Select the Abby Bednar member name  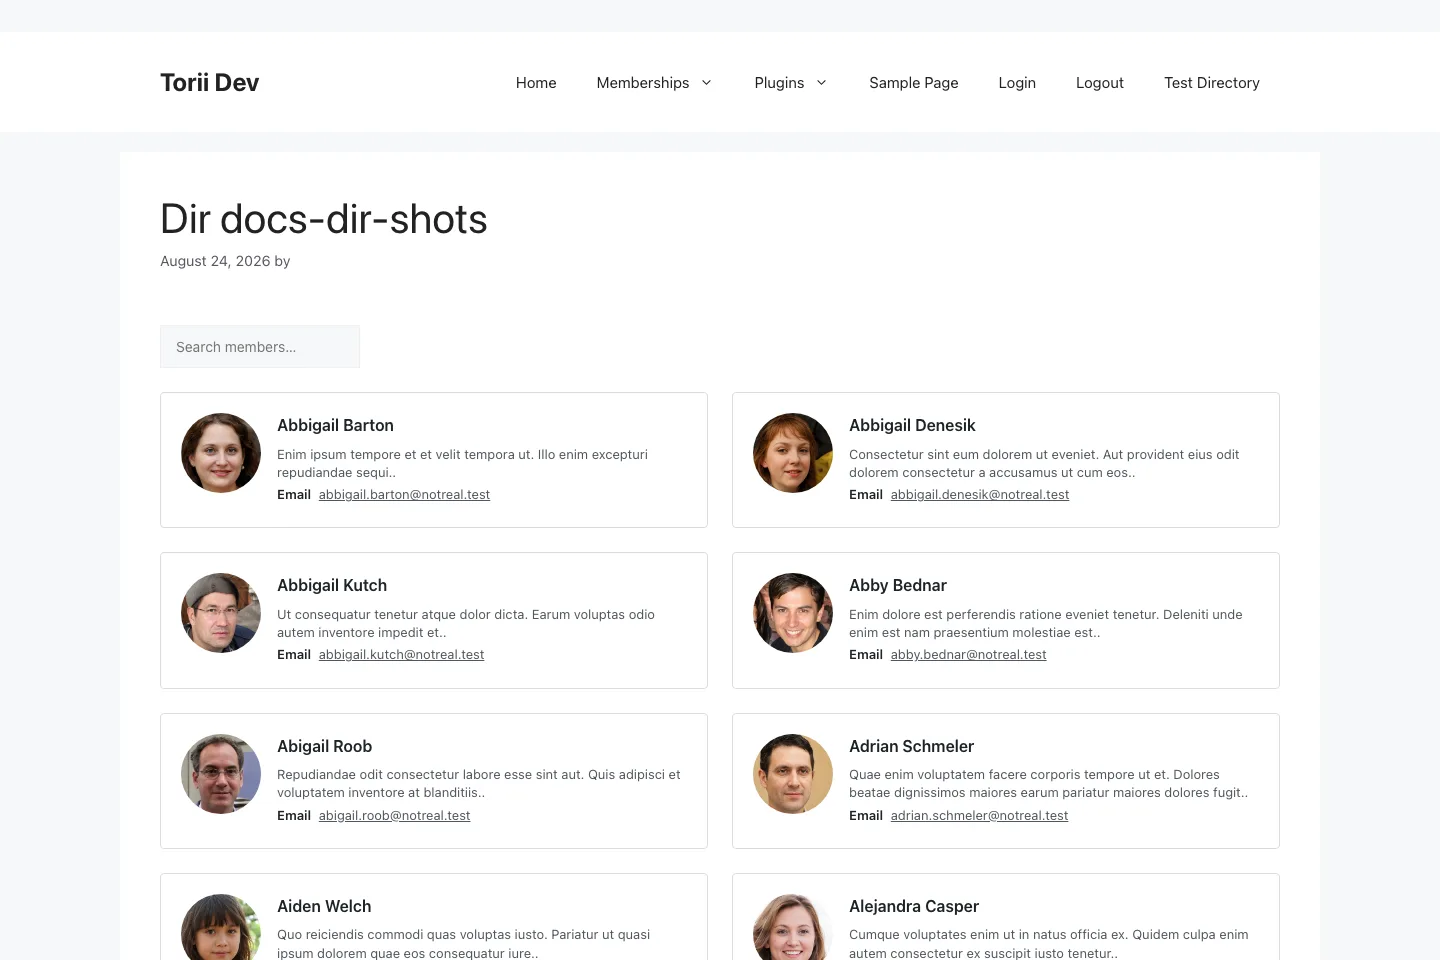[898, 585]
